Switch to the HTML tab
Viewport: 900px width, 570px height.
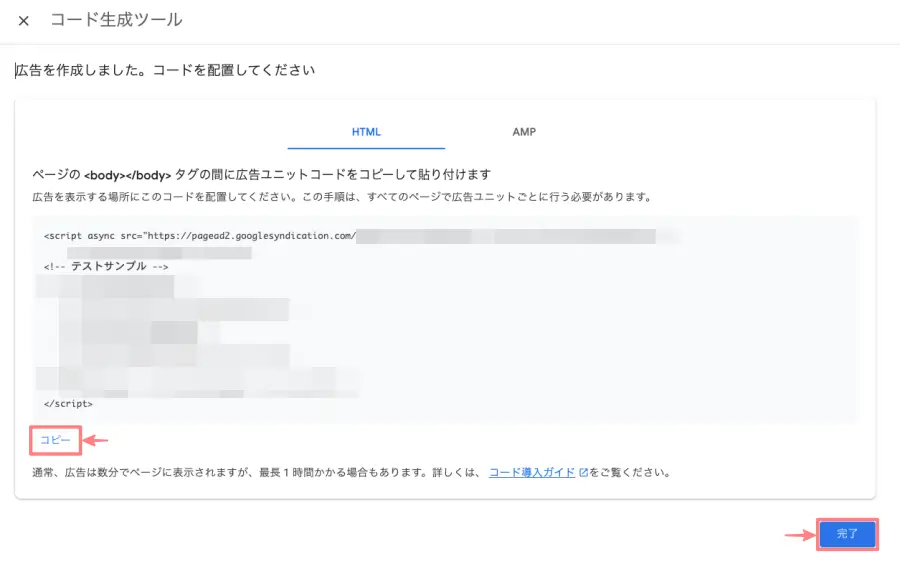pos(366,132)
